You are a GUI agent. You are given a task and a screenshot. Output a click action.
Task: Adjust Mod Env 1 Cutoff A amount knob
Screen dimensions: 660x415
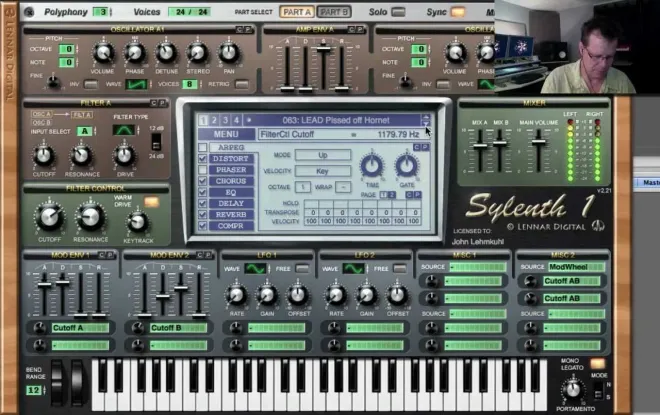[39, 328]
